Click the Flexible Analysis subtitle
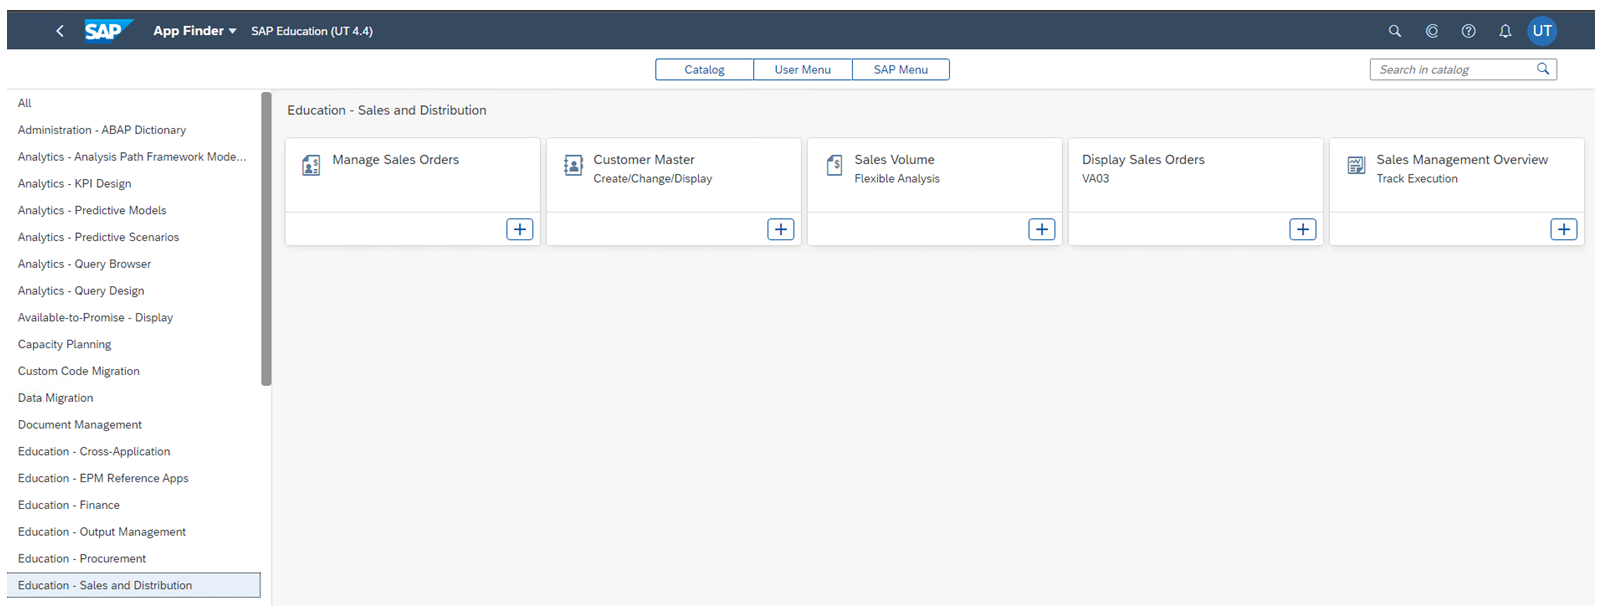Screen dimensions: 1600x616 point(897,179)
